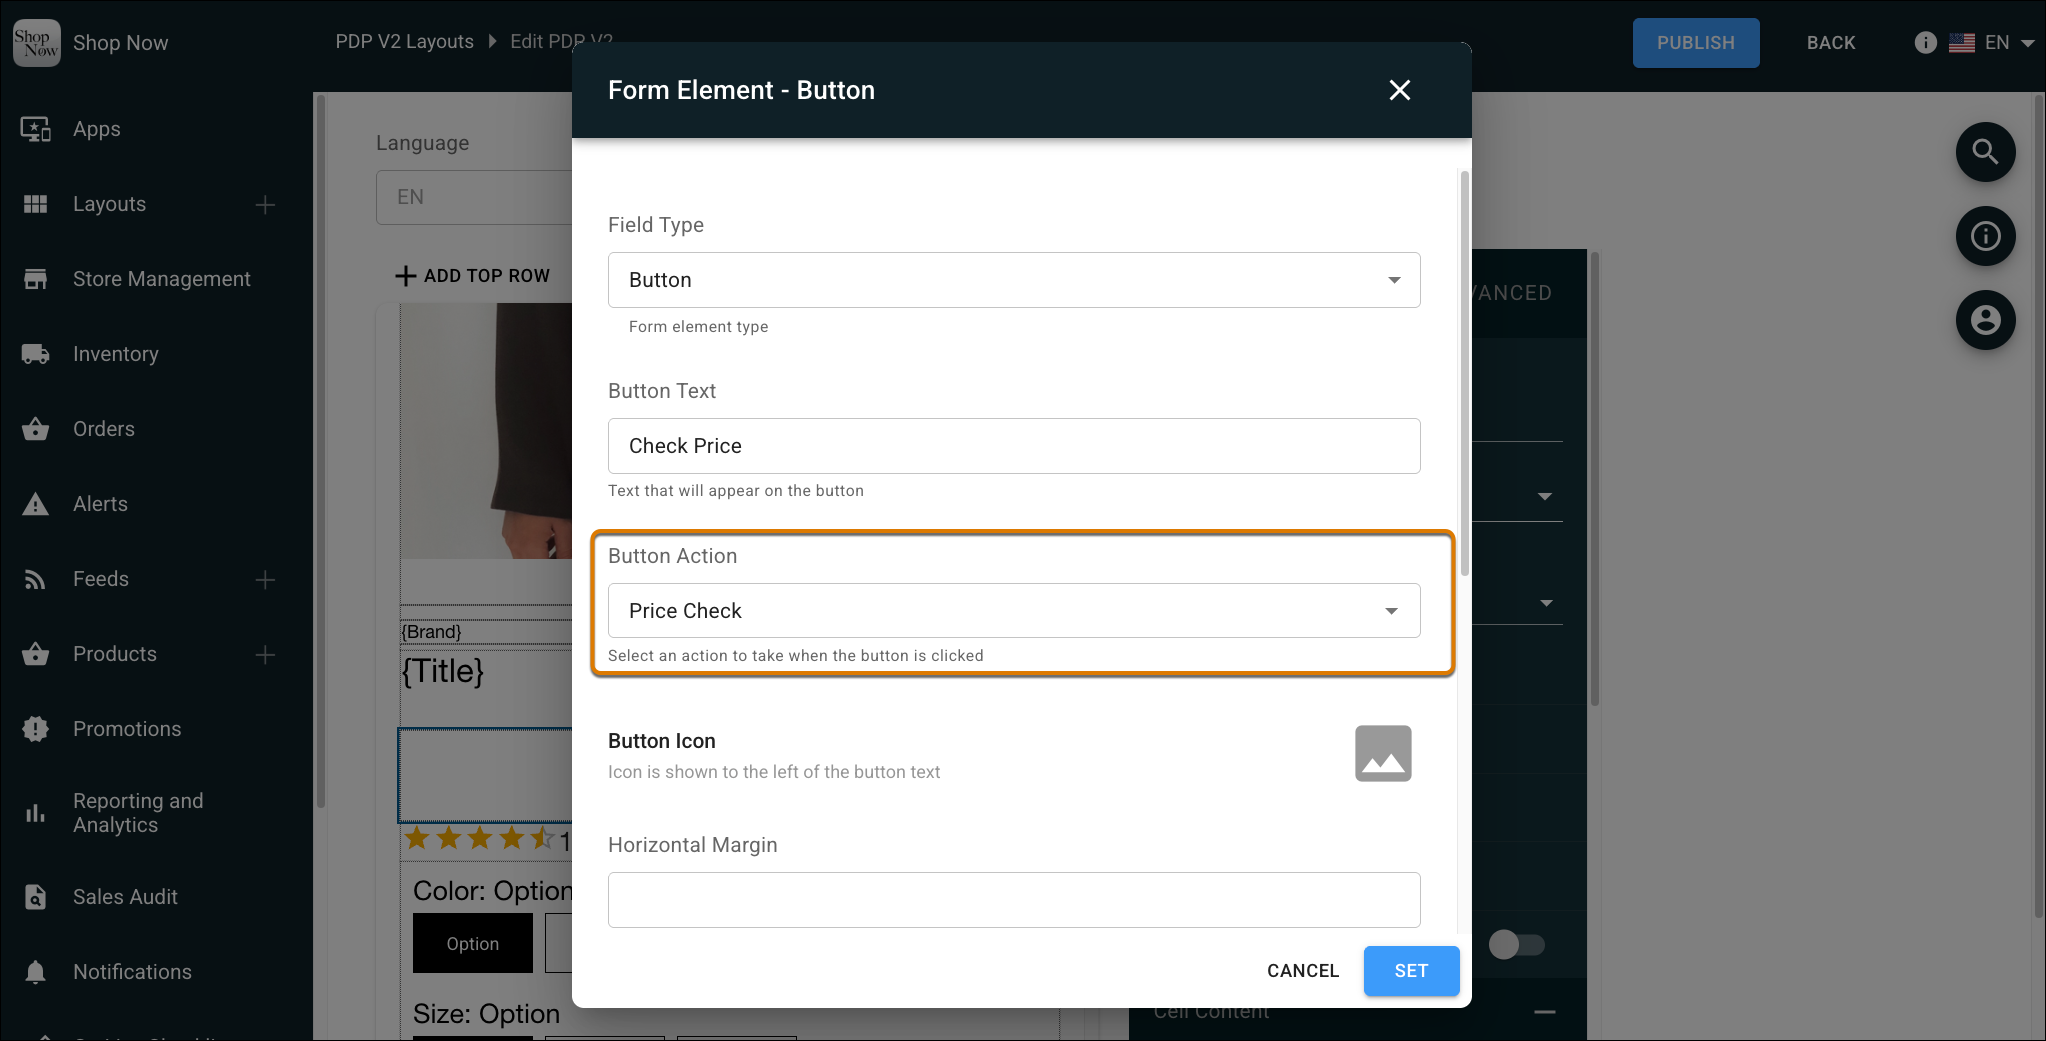
Task: Click the Orders basket icon
Action: pos(36,429)
